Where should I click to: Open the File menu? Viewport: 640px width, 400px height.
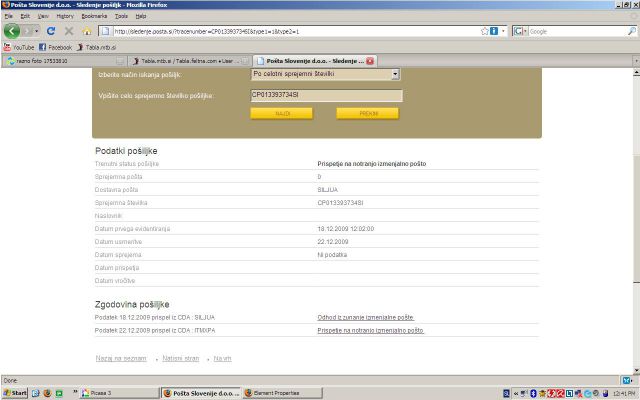pyautogui.click(x=9, y=16)
